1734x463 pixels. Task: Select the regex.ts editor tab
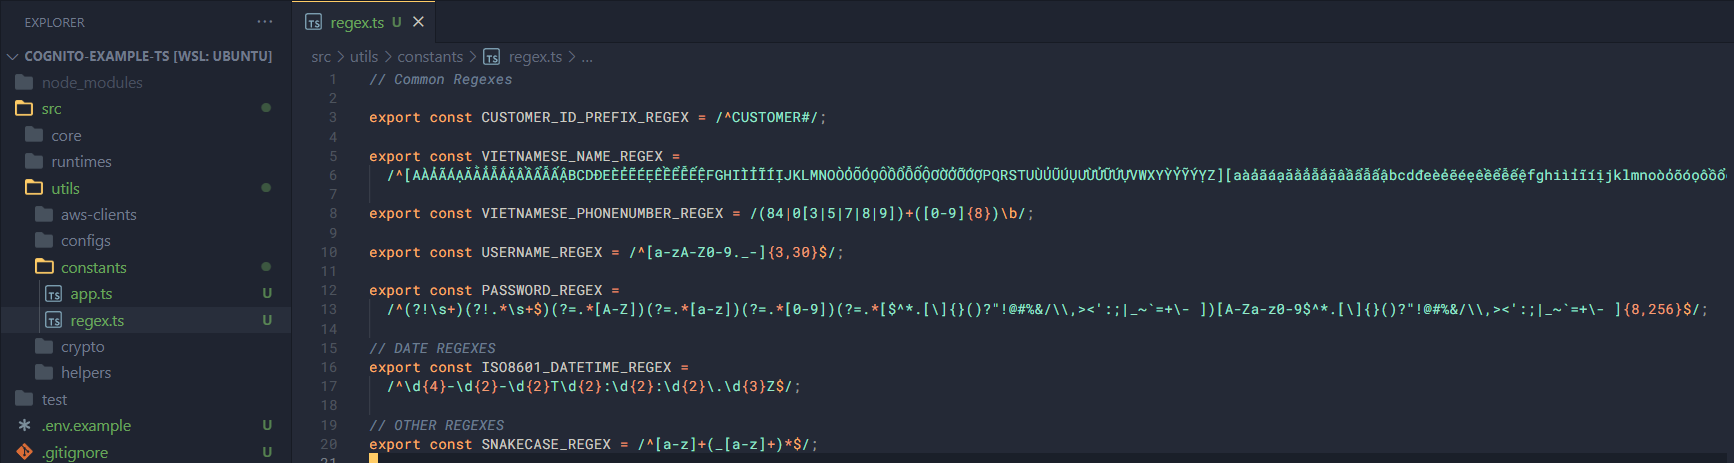pos(356,22)
